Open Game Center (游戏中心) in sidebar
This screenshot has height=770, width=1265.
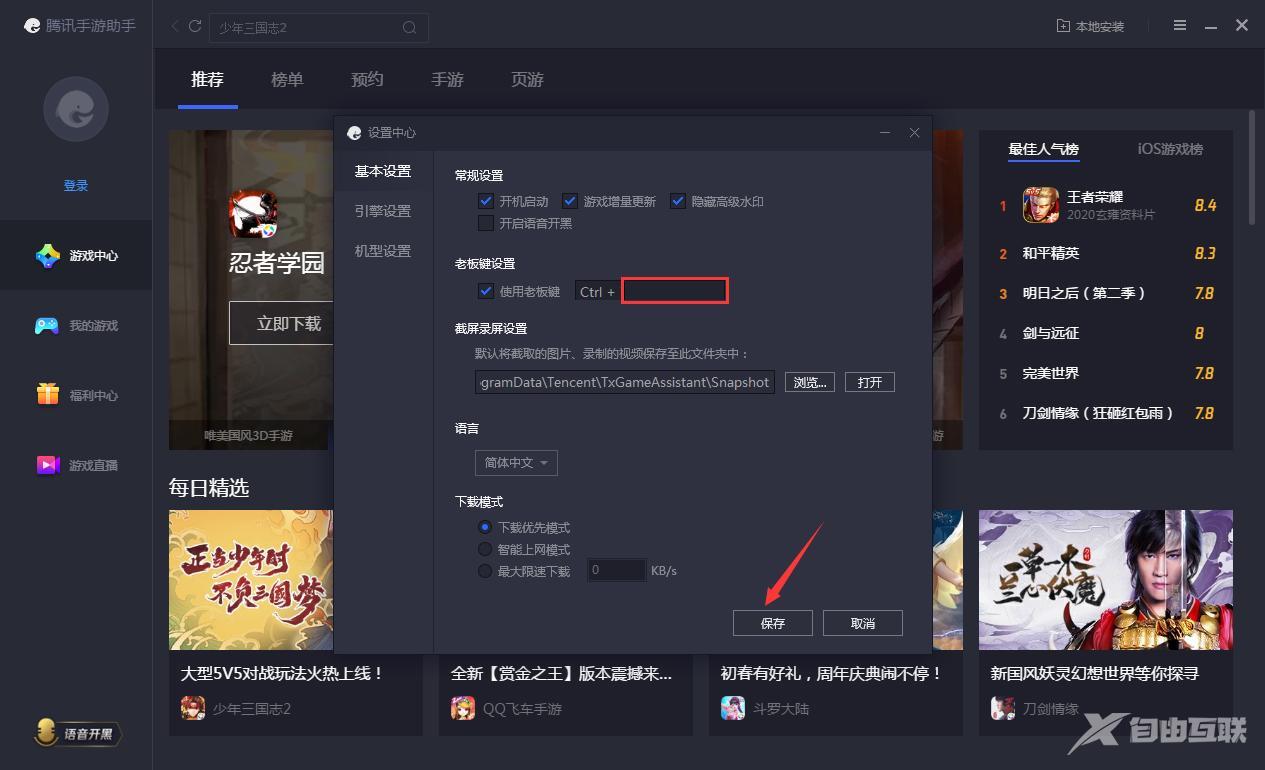point(76,256)
